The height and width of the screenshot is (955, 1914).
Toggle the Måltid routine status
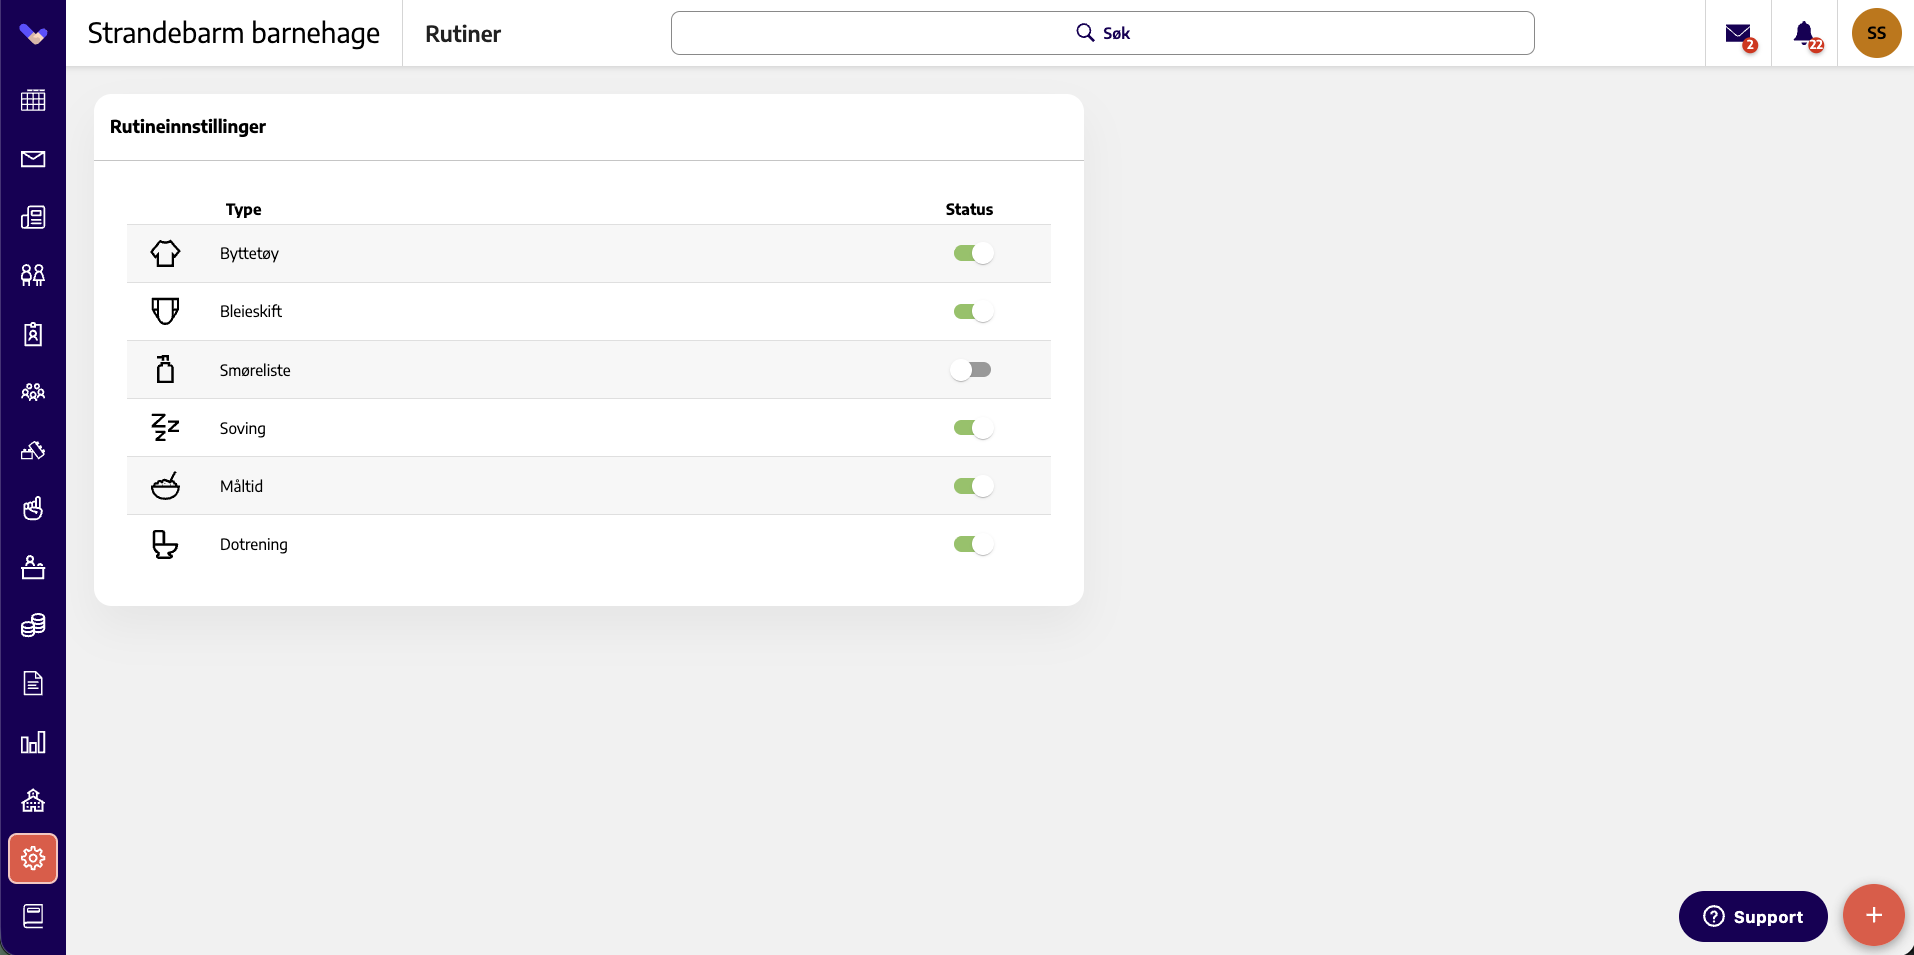973,486
